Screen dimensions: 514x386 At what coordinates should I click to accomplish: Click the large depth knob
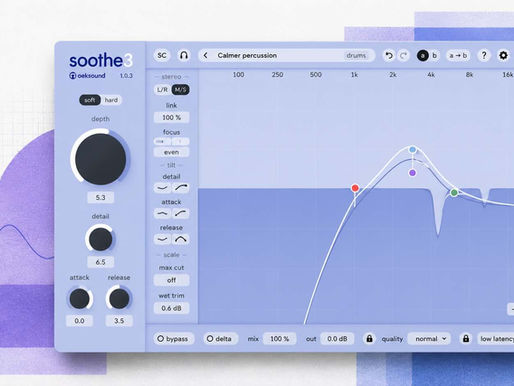pos(100,159)
